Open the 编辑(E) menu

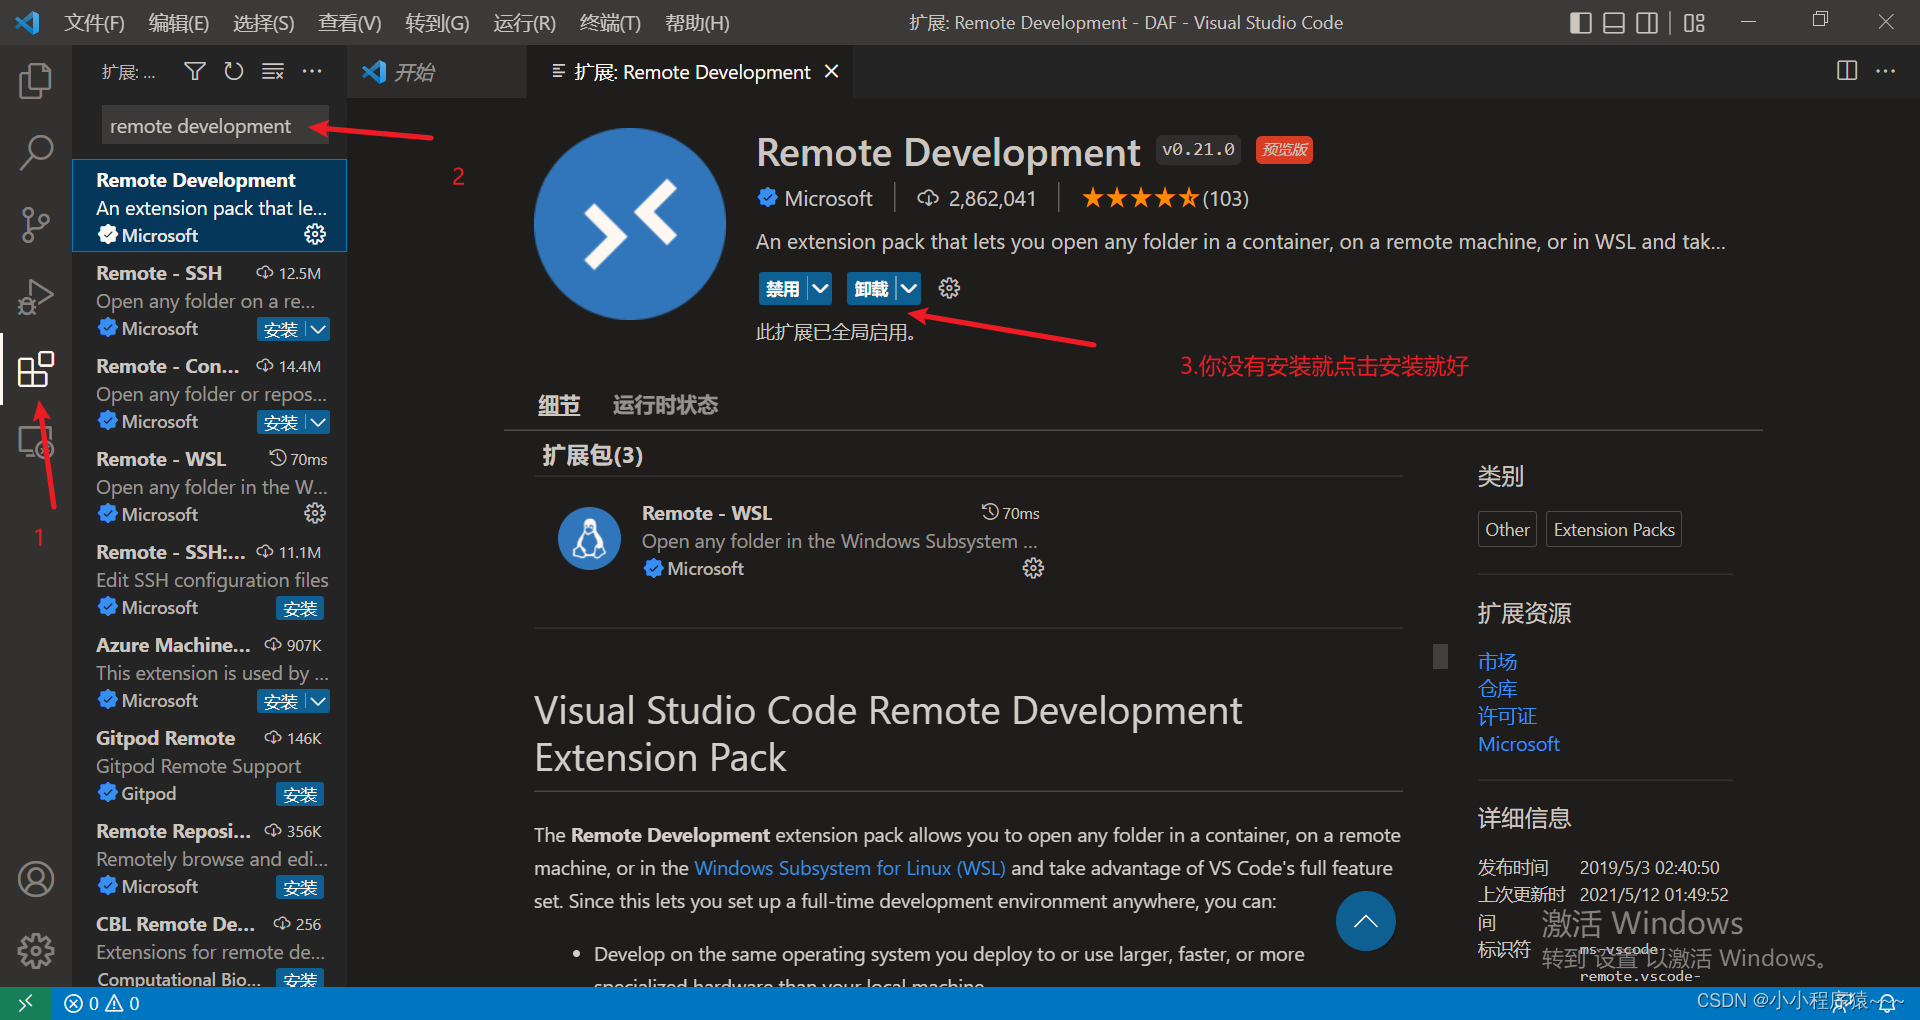tap(179, 23)
